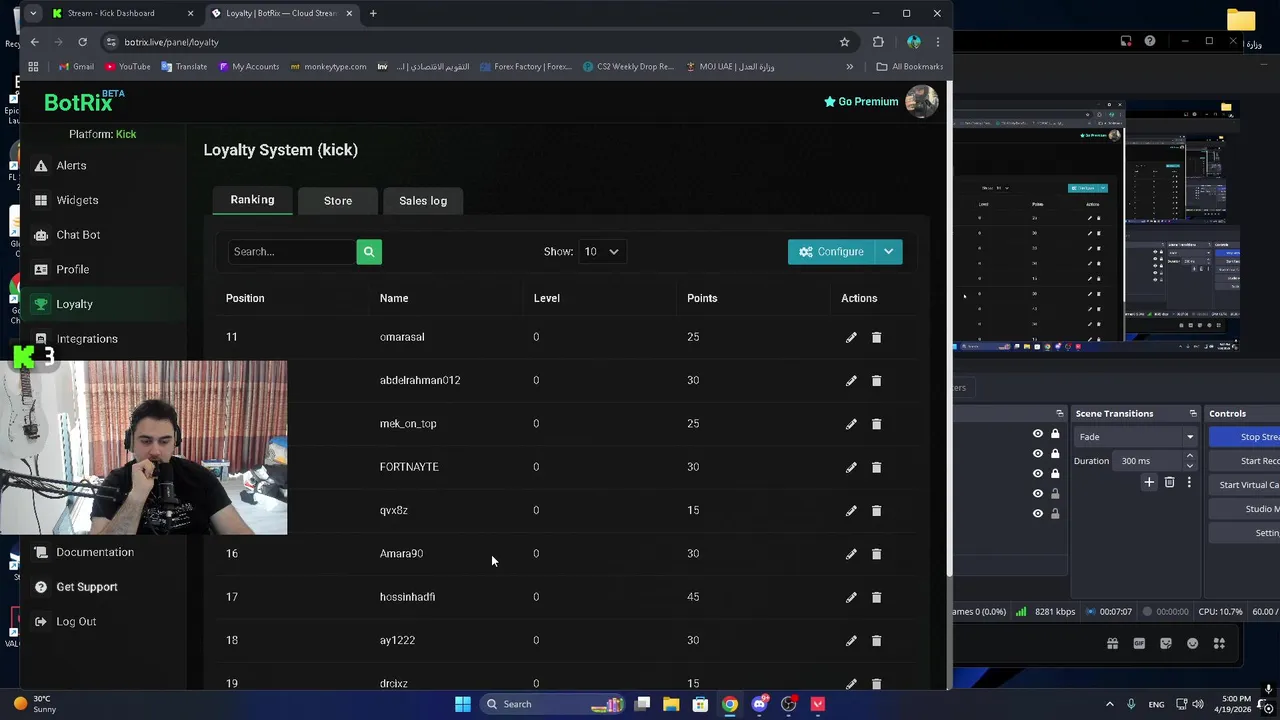The image size is (1280, 720).
Task: Edit mek_on_top's entry pencil icon
Action: coord(851,424)
